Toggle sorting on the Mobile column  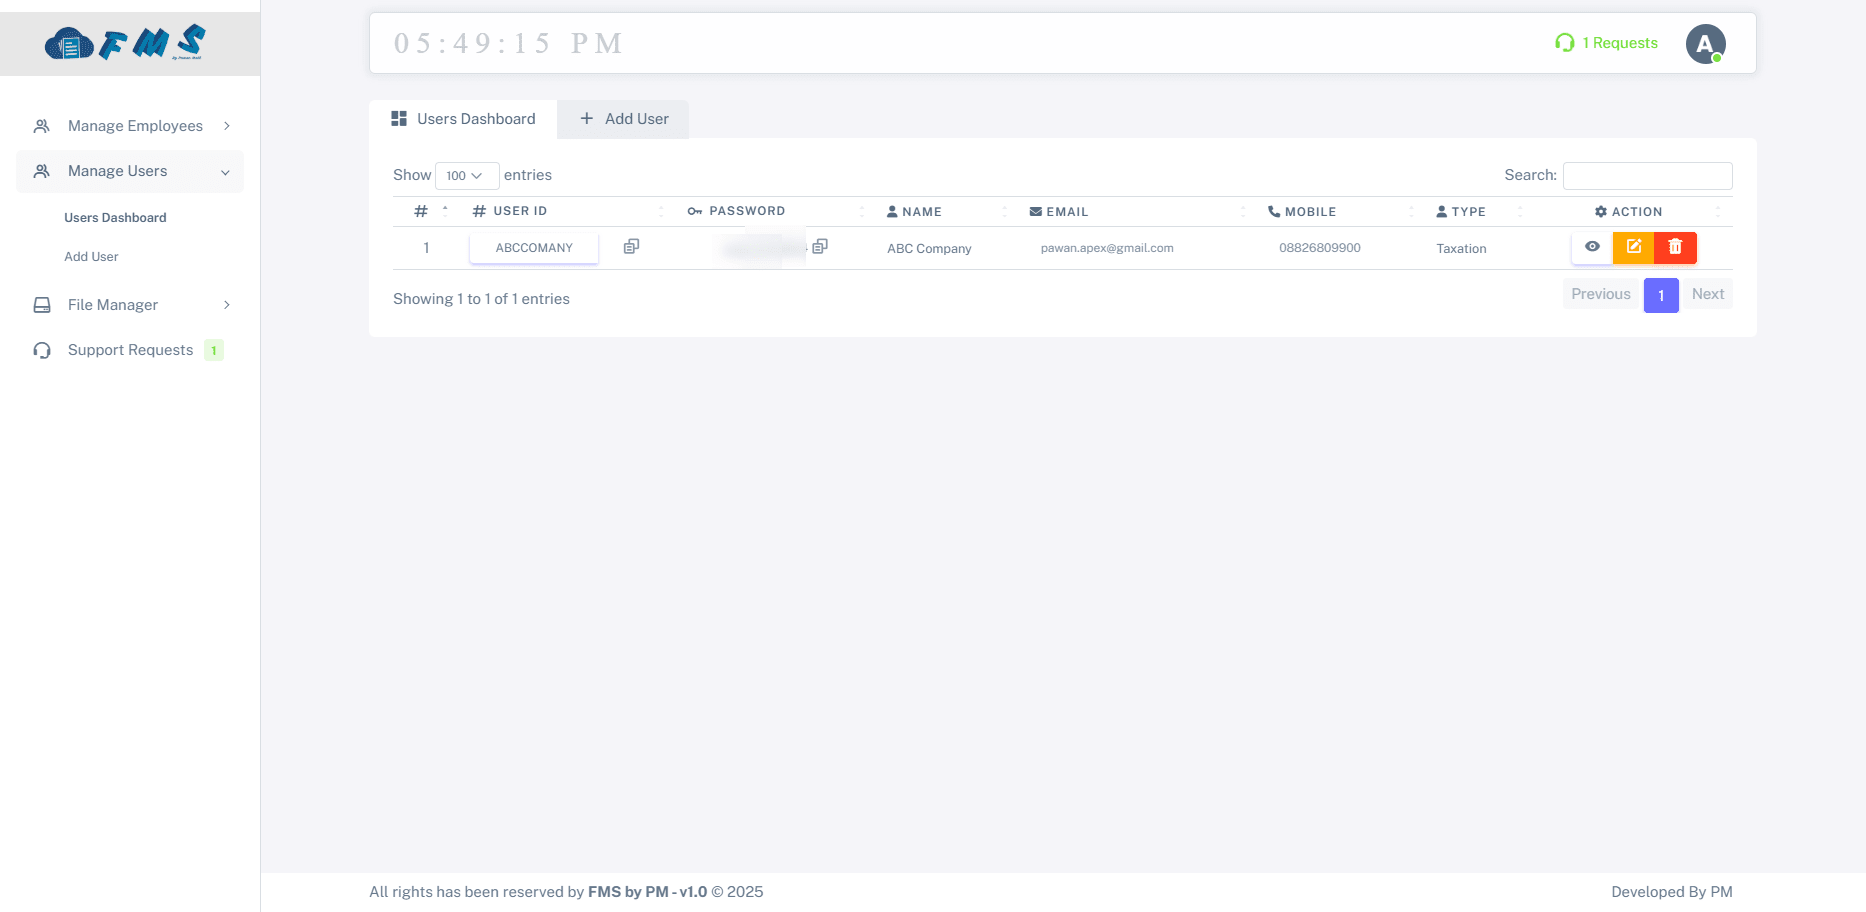pyautogui.click(x=1302, y=211)
